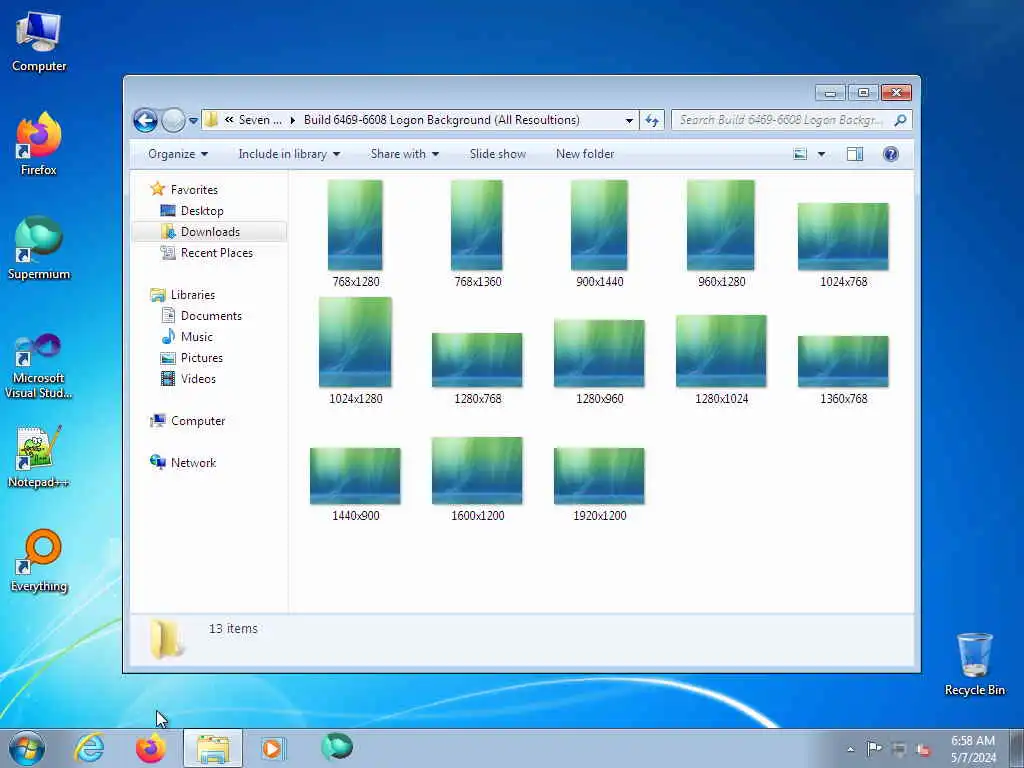
Task: Click the magnifier search icon
Action: [901, 120]
